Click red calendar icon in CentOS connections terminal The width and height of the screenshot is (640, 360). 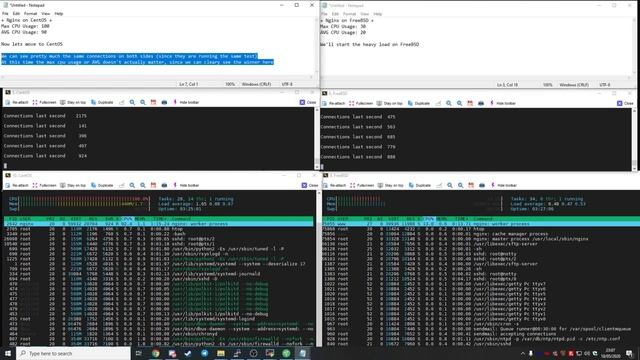pyautogui.click(x=153, y=102)
